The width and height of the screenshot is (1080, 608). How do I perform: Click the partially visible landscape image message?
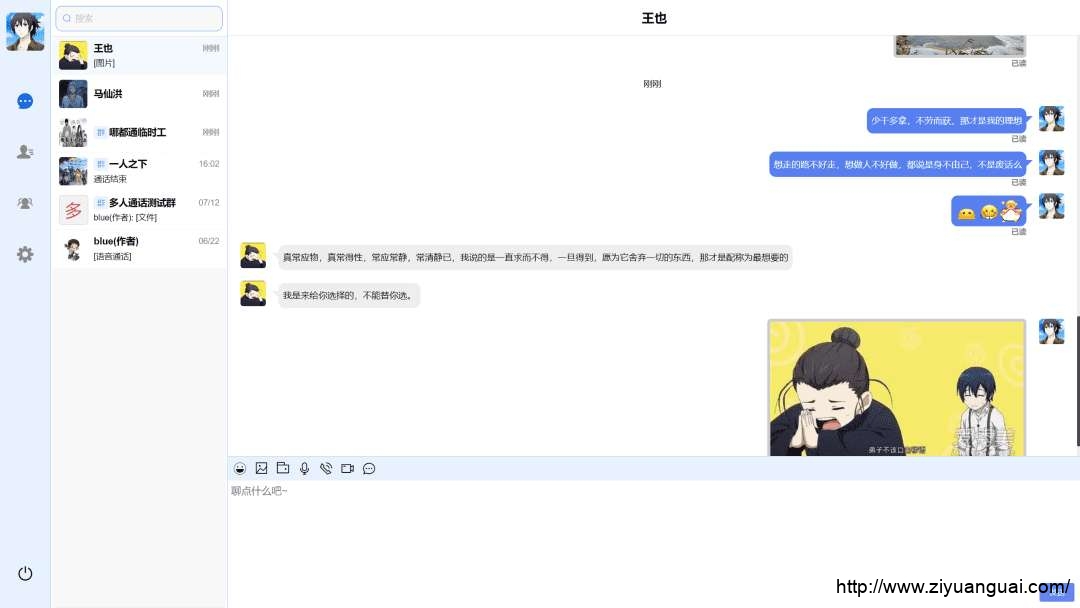pos(959,45)
